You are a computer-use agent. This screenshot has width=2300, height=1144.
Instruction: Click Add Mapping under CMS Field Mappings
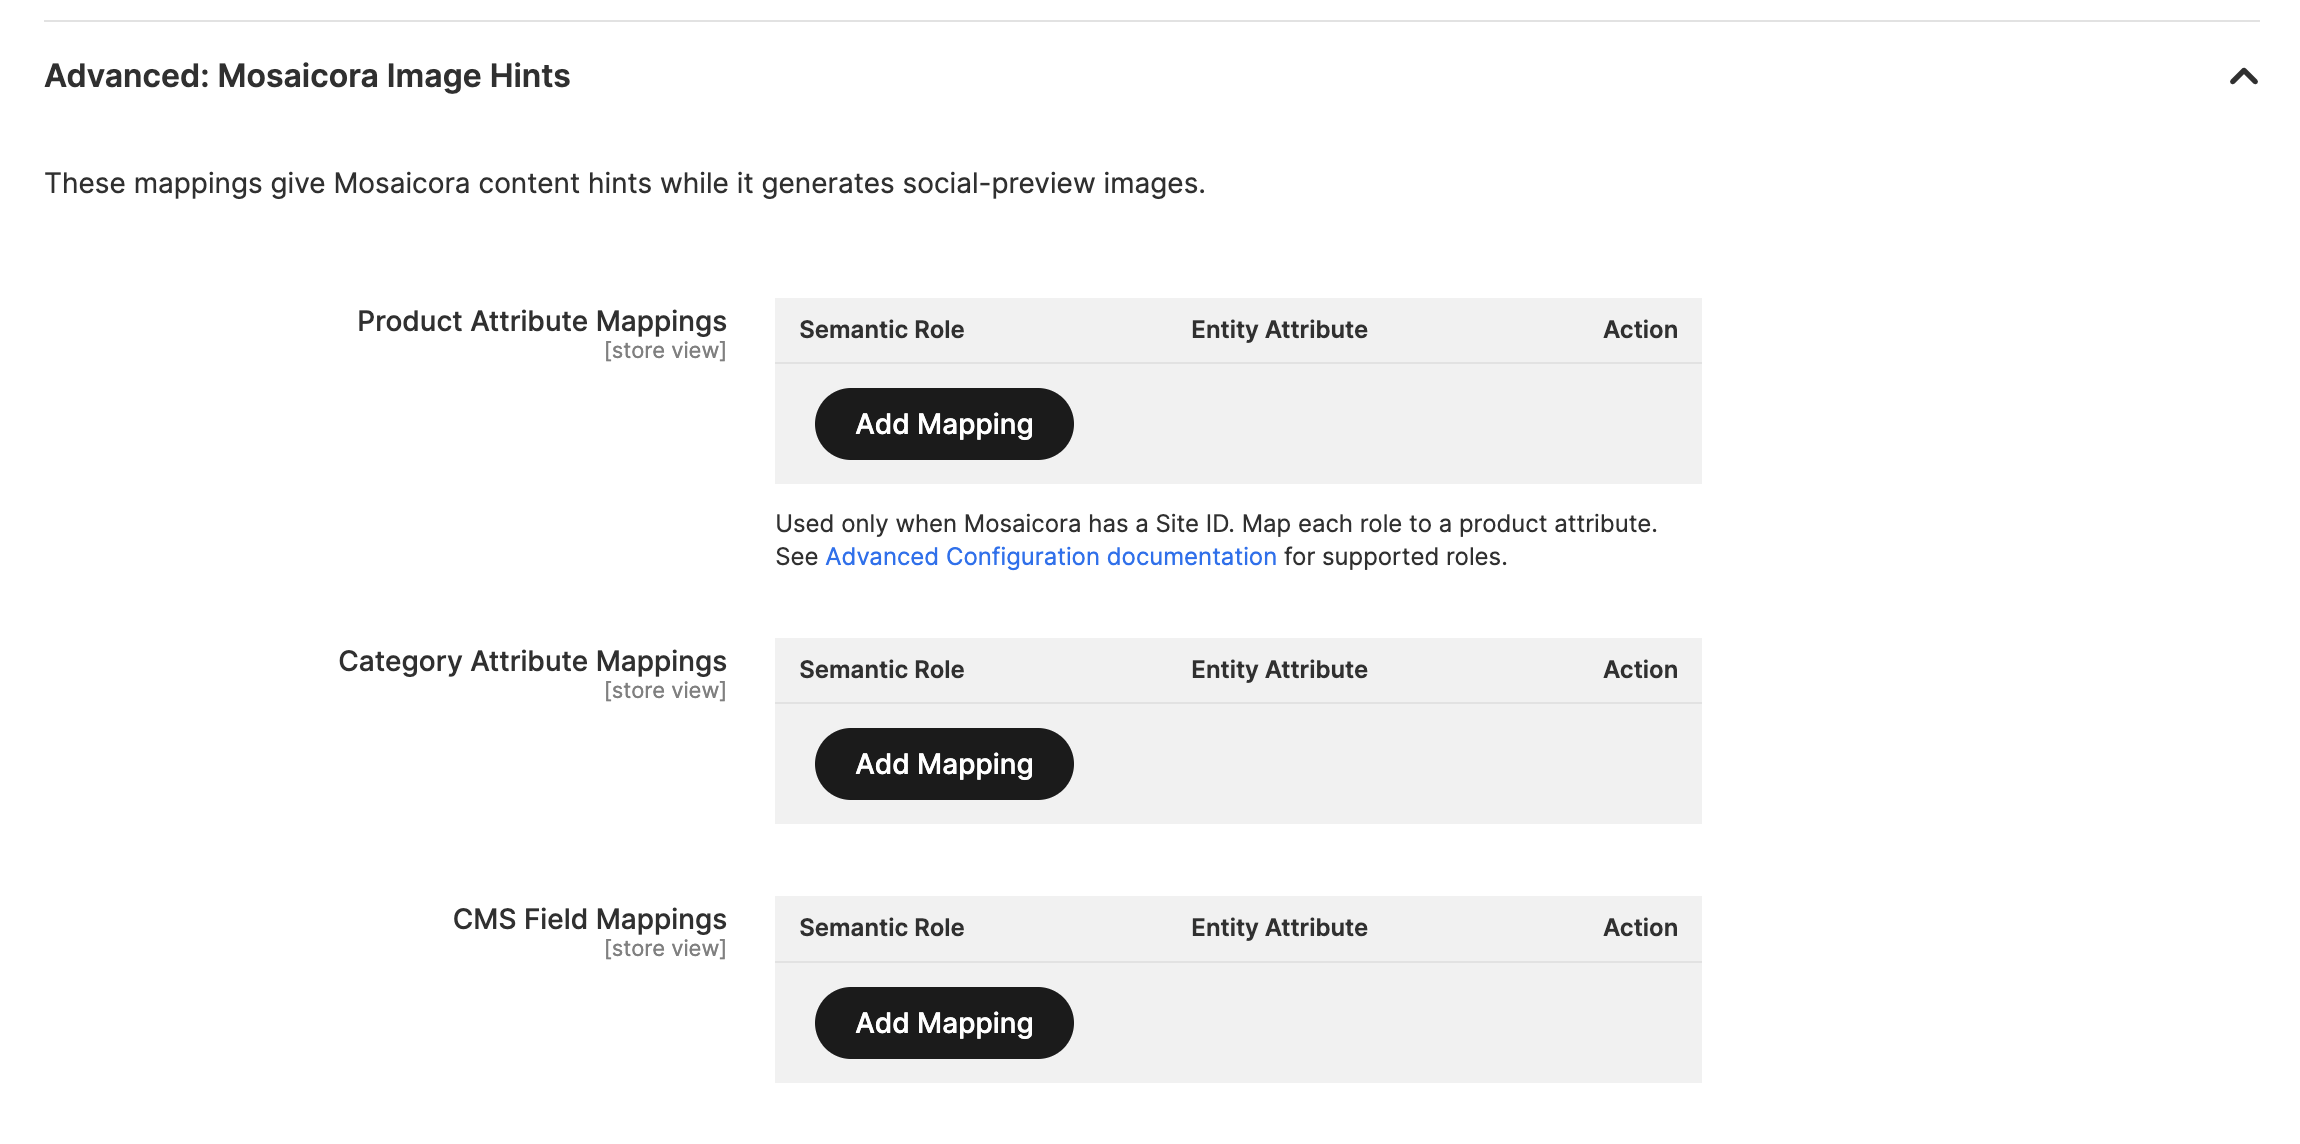pos(944,1023)
